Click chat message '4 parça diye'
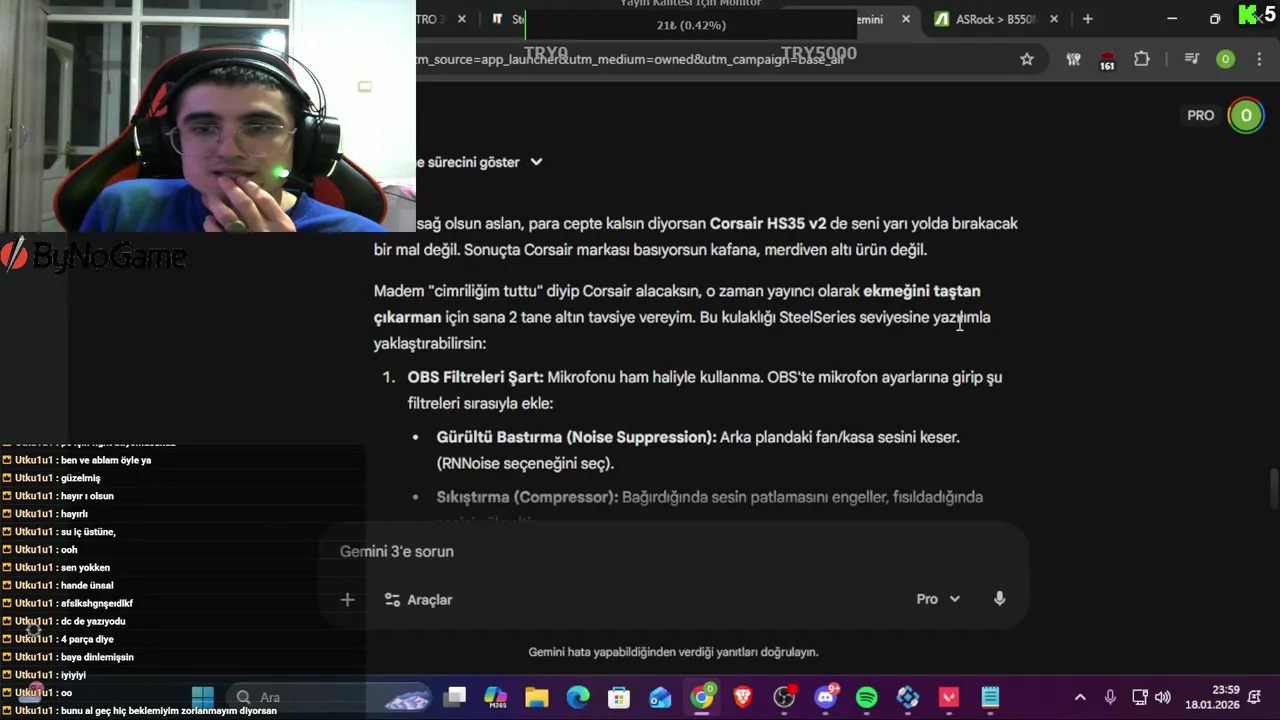This screenshot has height=720, width=1280. point(87,639)
